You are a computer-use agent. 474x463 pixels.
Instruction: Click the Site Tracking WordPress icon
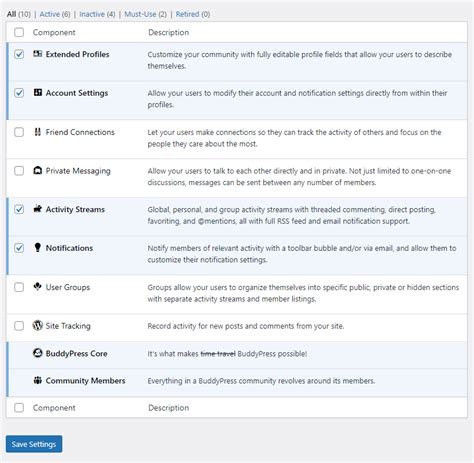(38, 325)
